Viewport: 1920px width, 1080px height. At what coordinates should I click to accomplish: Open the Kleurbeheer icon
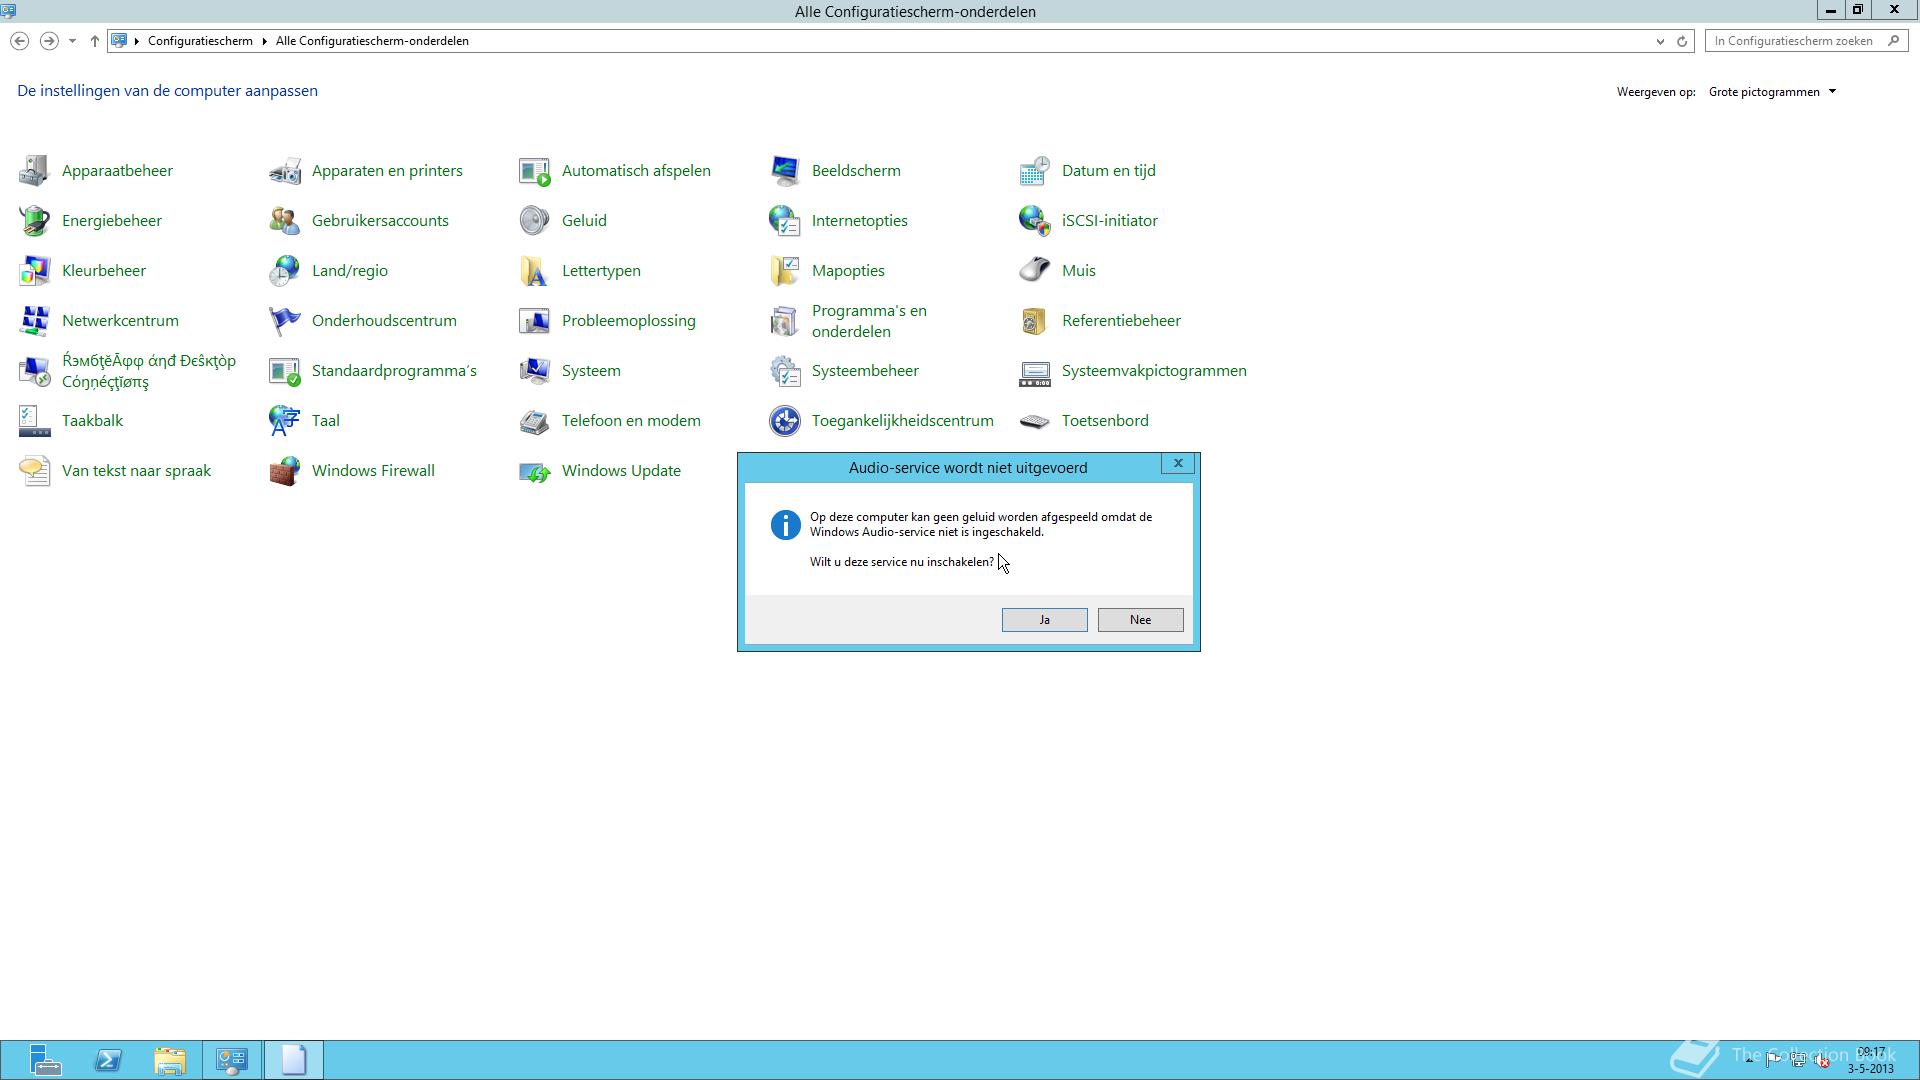tap(34, 271)
